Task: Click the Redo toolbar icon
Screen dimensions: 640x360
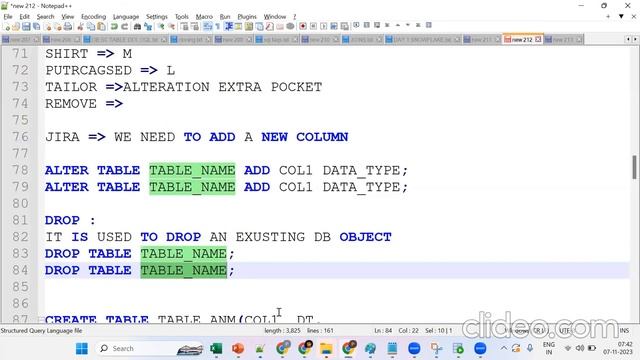Action: pyautogui.click(x=124, y=27)
